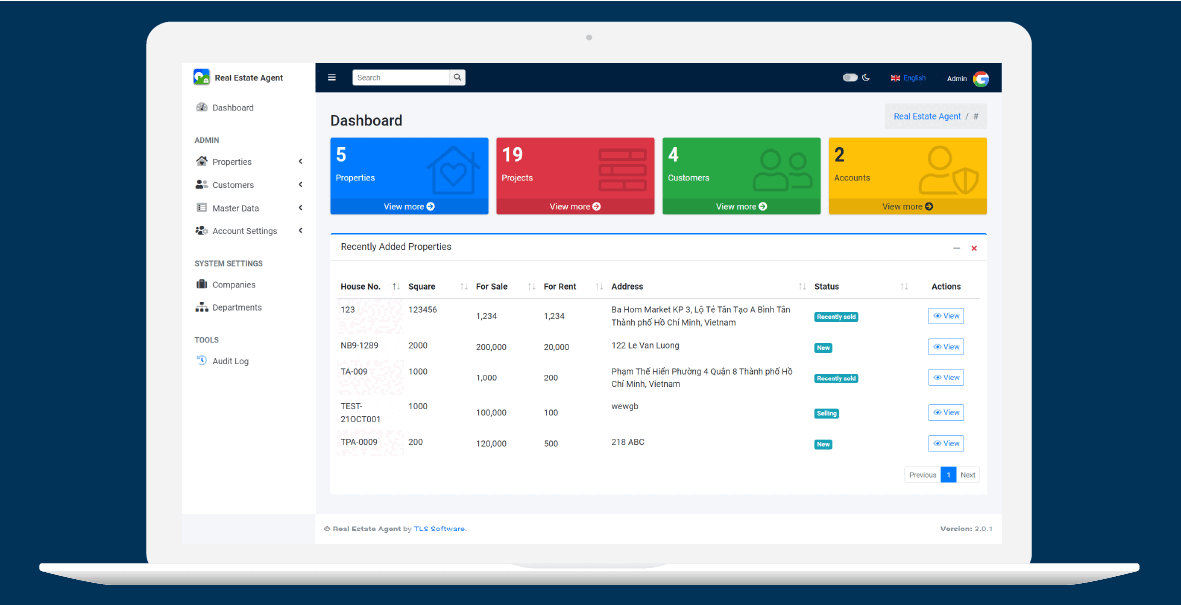The width and height of the screenshot is (1181, 605).
Task: Click the 218 ABC address cell
Action: click(628, 442)
